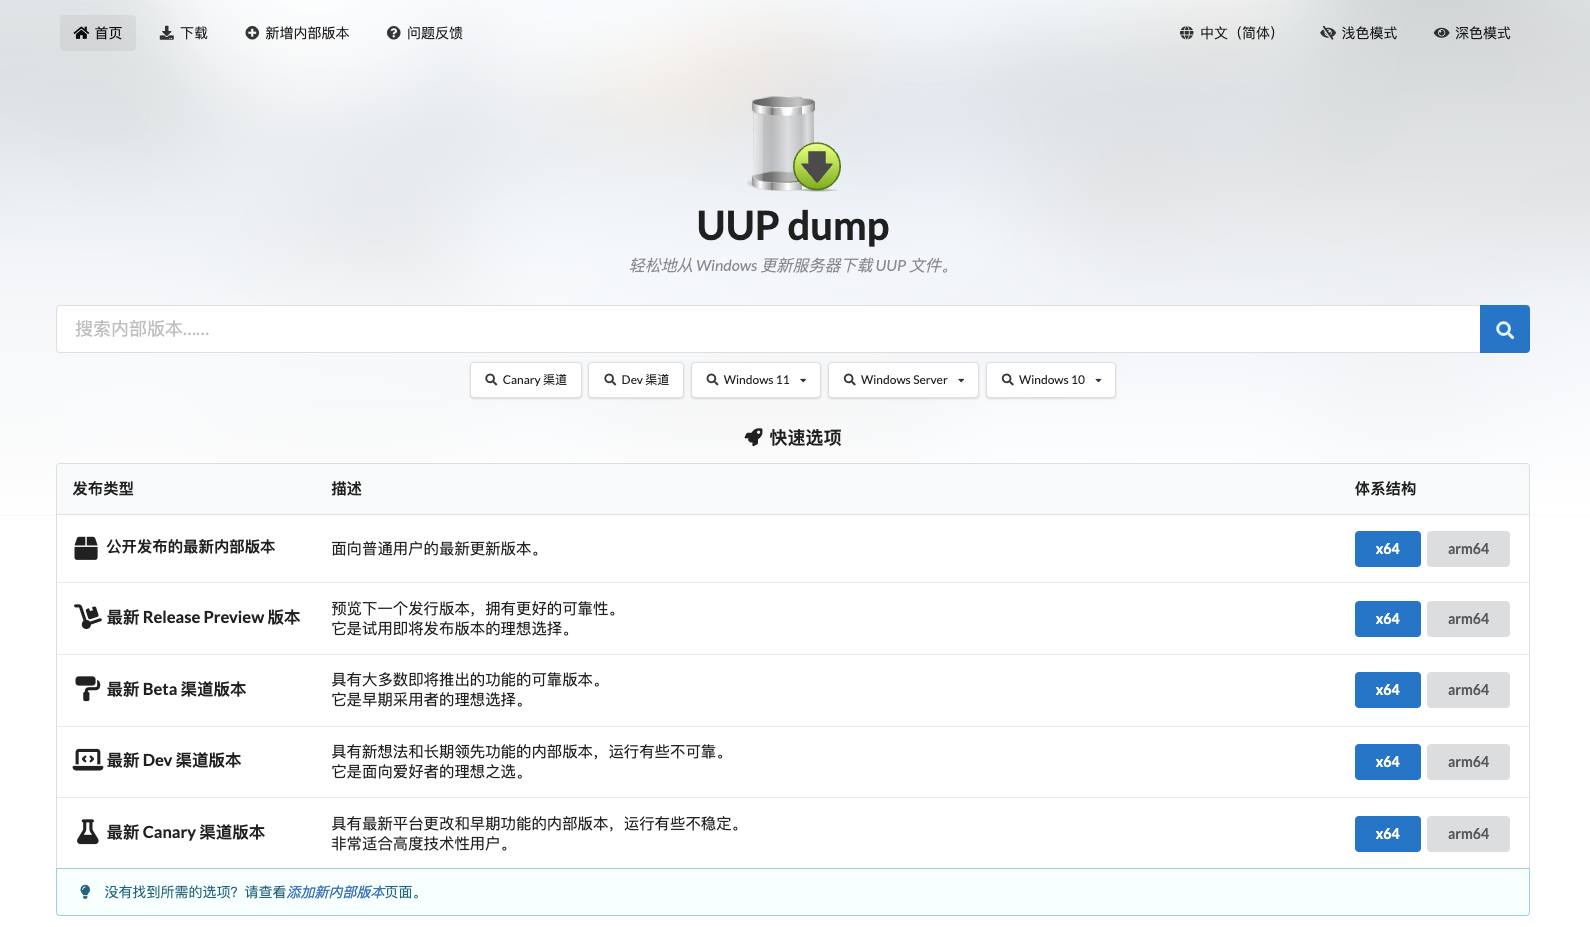Screen dimensions: 1590x927
Task: Click the 最新 Dev 渠道版本 row title
Action: (x=174, y=760)
